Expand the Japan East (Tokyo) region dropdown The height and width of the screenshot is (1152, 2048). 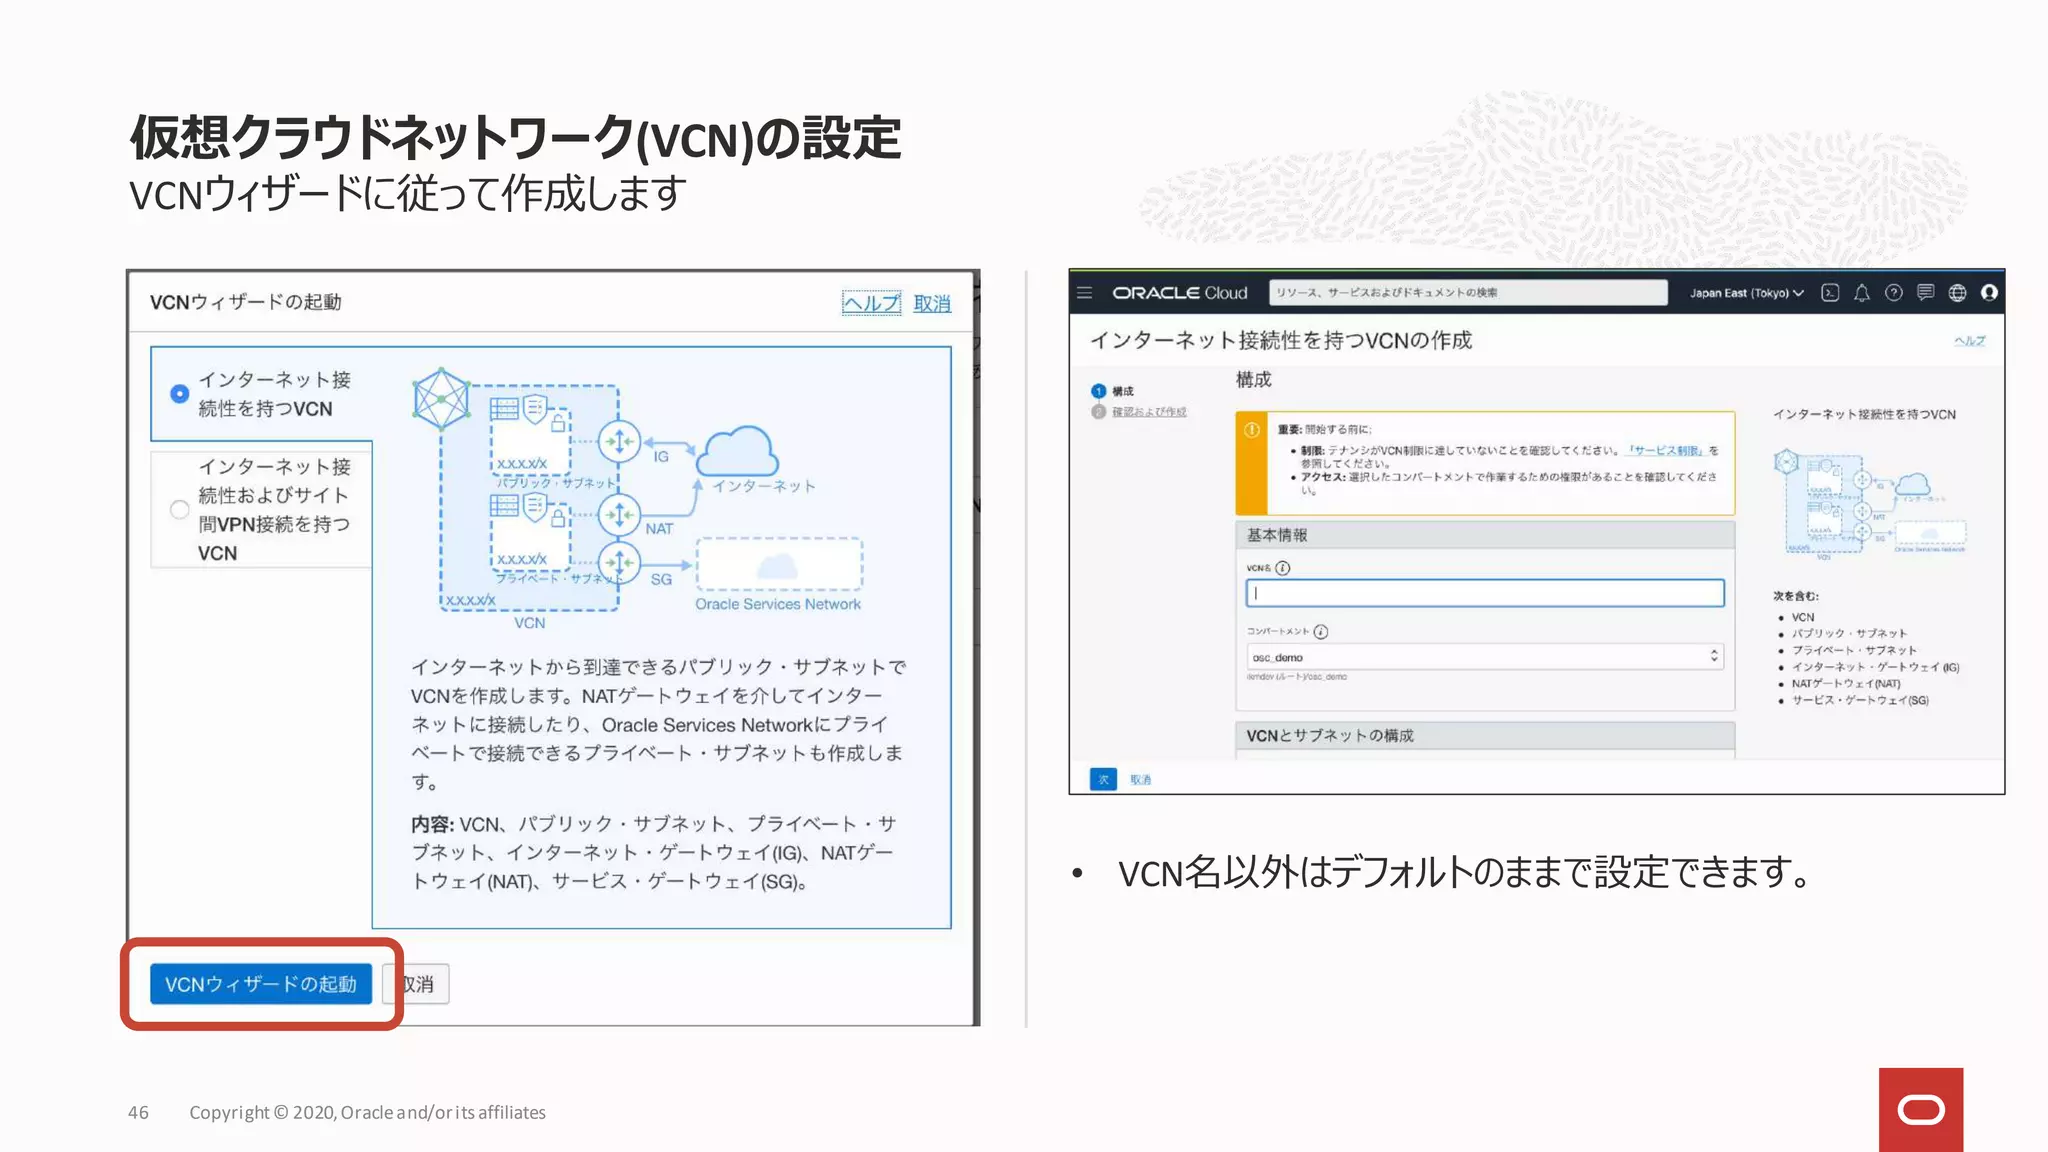click(x=1747, y=293)
